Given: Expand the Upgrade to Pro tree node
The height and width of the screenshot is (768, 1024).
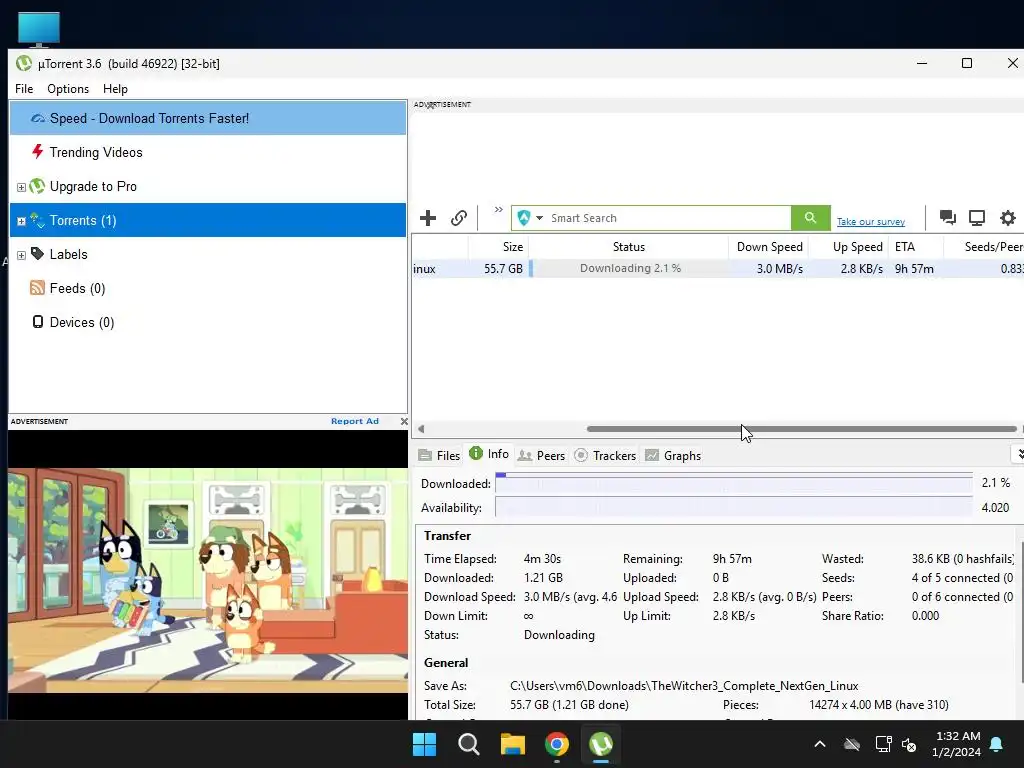Looking at the screenshot, I should click(x=21, y=187).
